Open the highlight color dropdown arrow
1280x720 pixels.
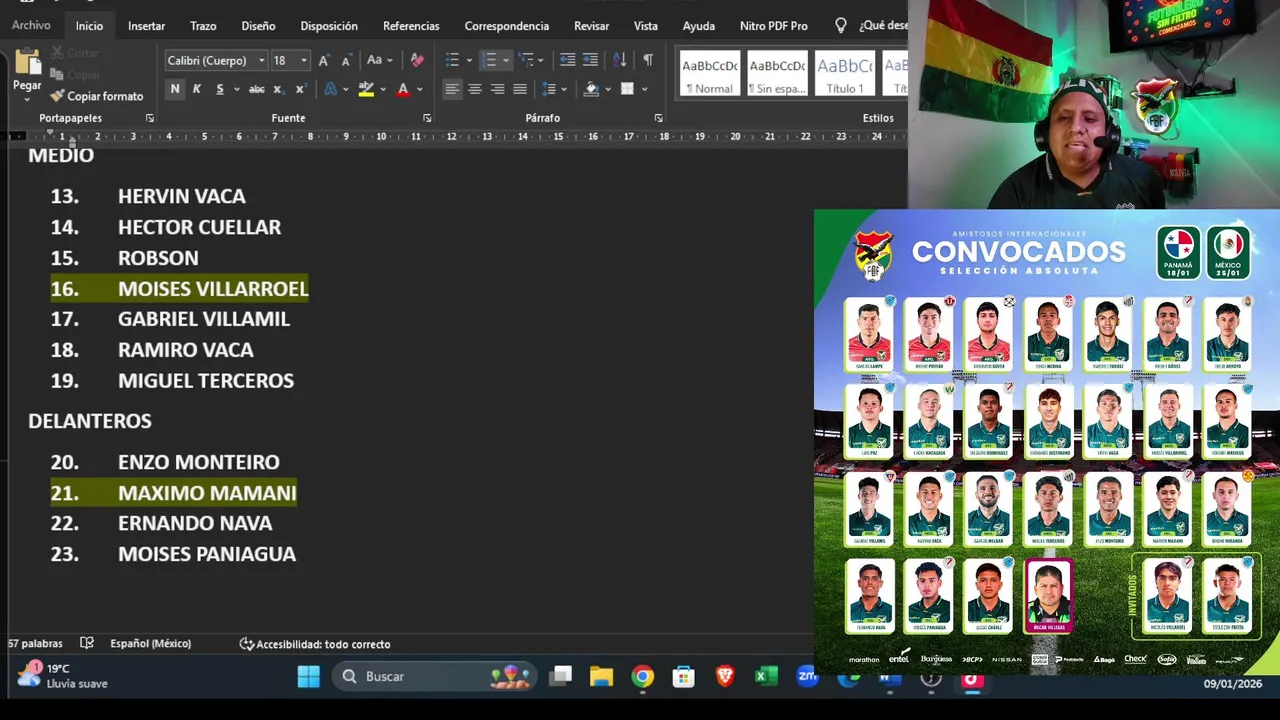384,89
